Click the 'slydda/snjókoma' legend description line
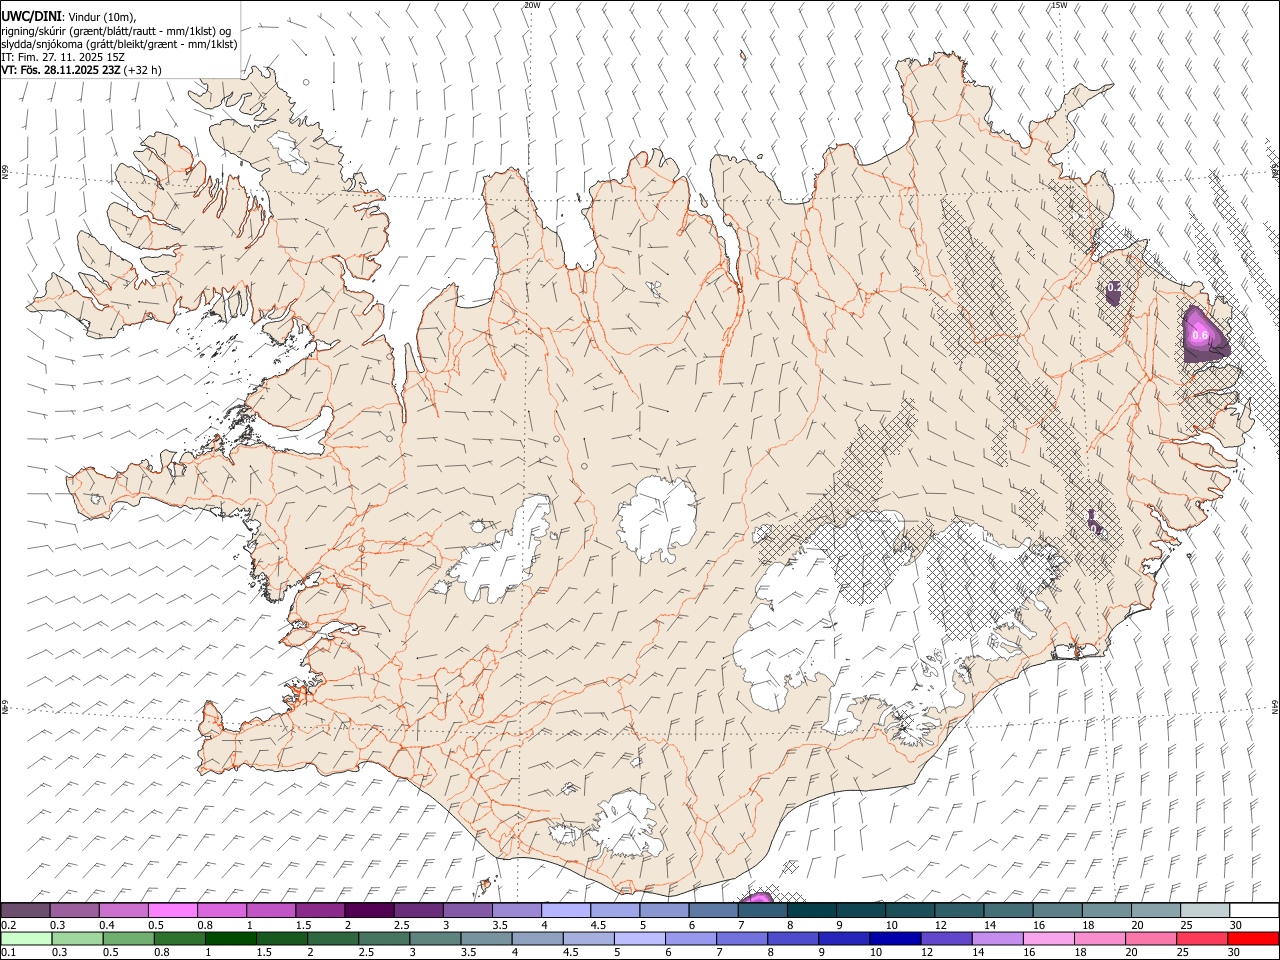 point(119,44)
